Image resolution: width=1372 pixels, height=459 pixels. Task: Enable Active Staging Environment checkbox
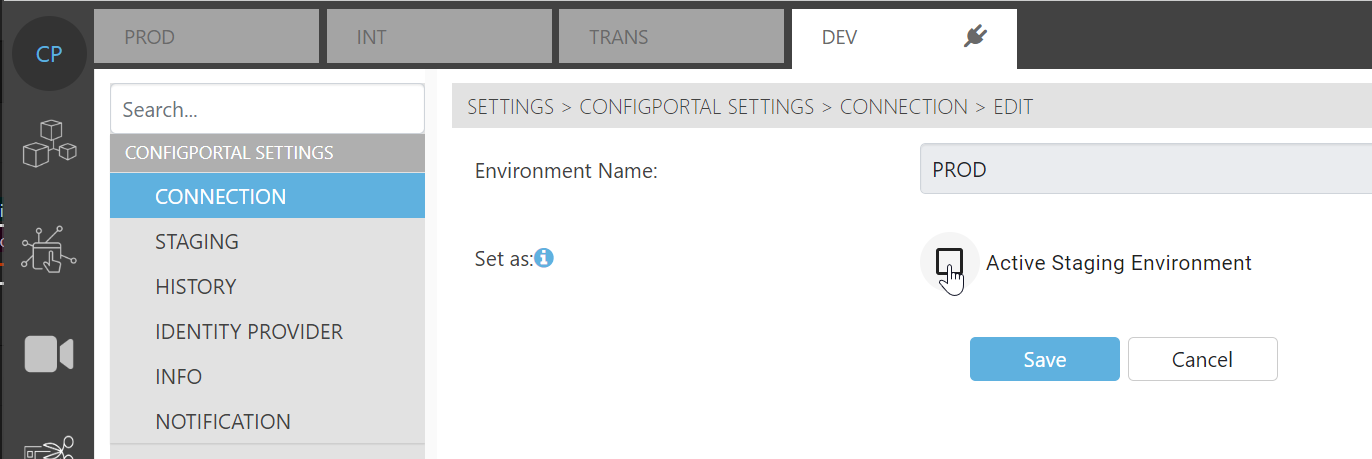point(948,263)
